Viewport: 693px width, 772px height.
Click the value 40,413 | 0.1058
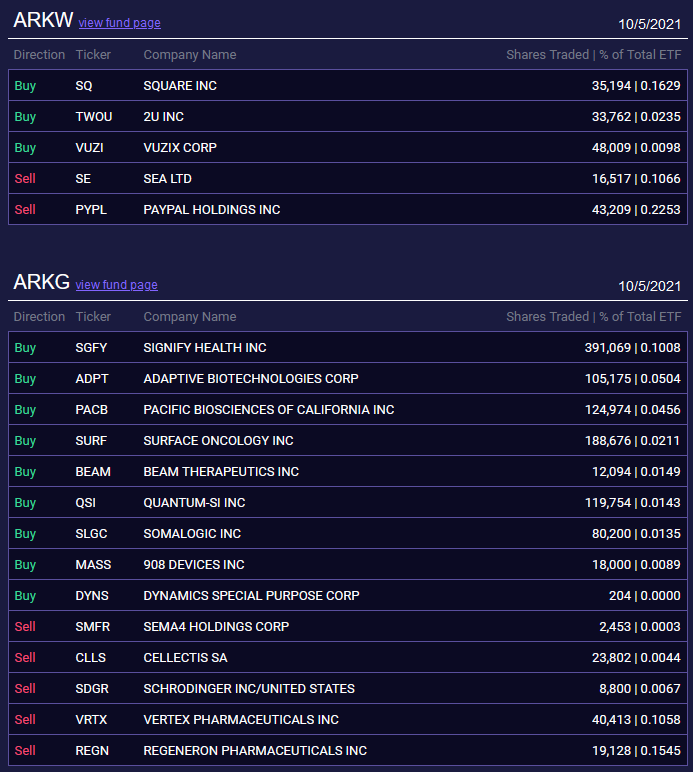click(x=636, y=720)
